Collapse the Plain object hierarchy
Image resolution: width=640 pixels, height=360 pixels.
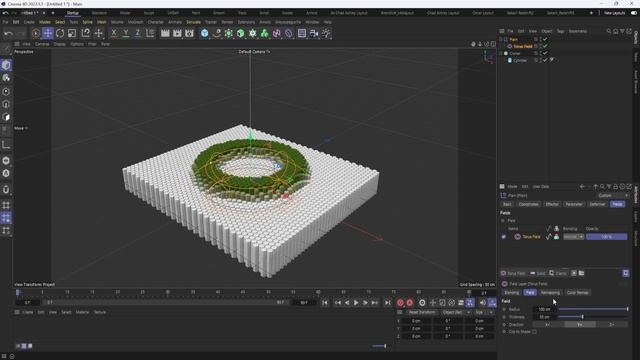coord(501,40)
